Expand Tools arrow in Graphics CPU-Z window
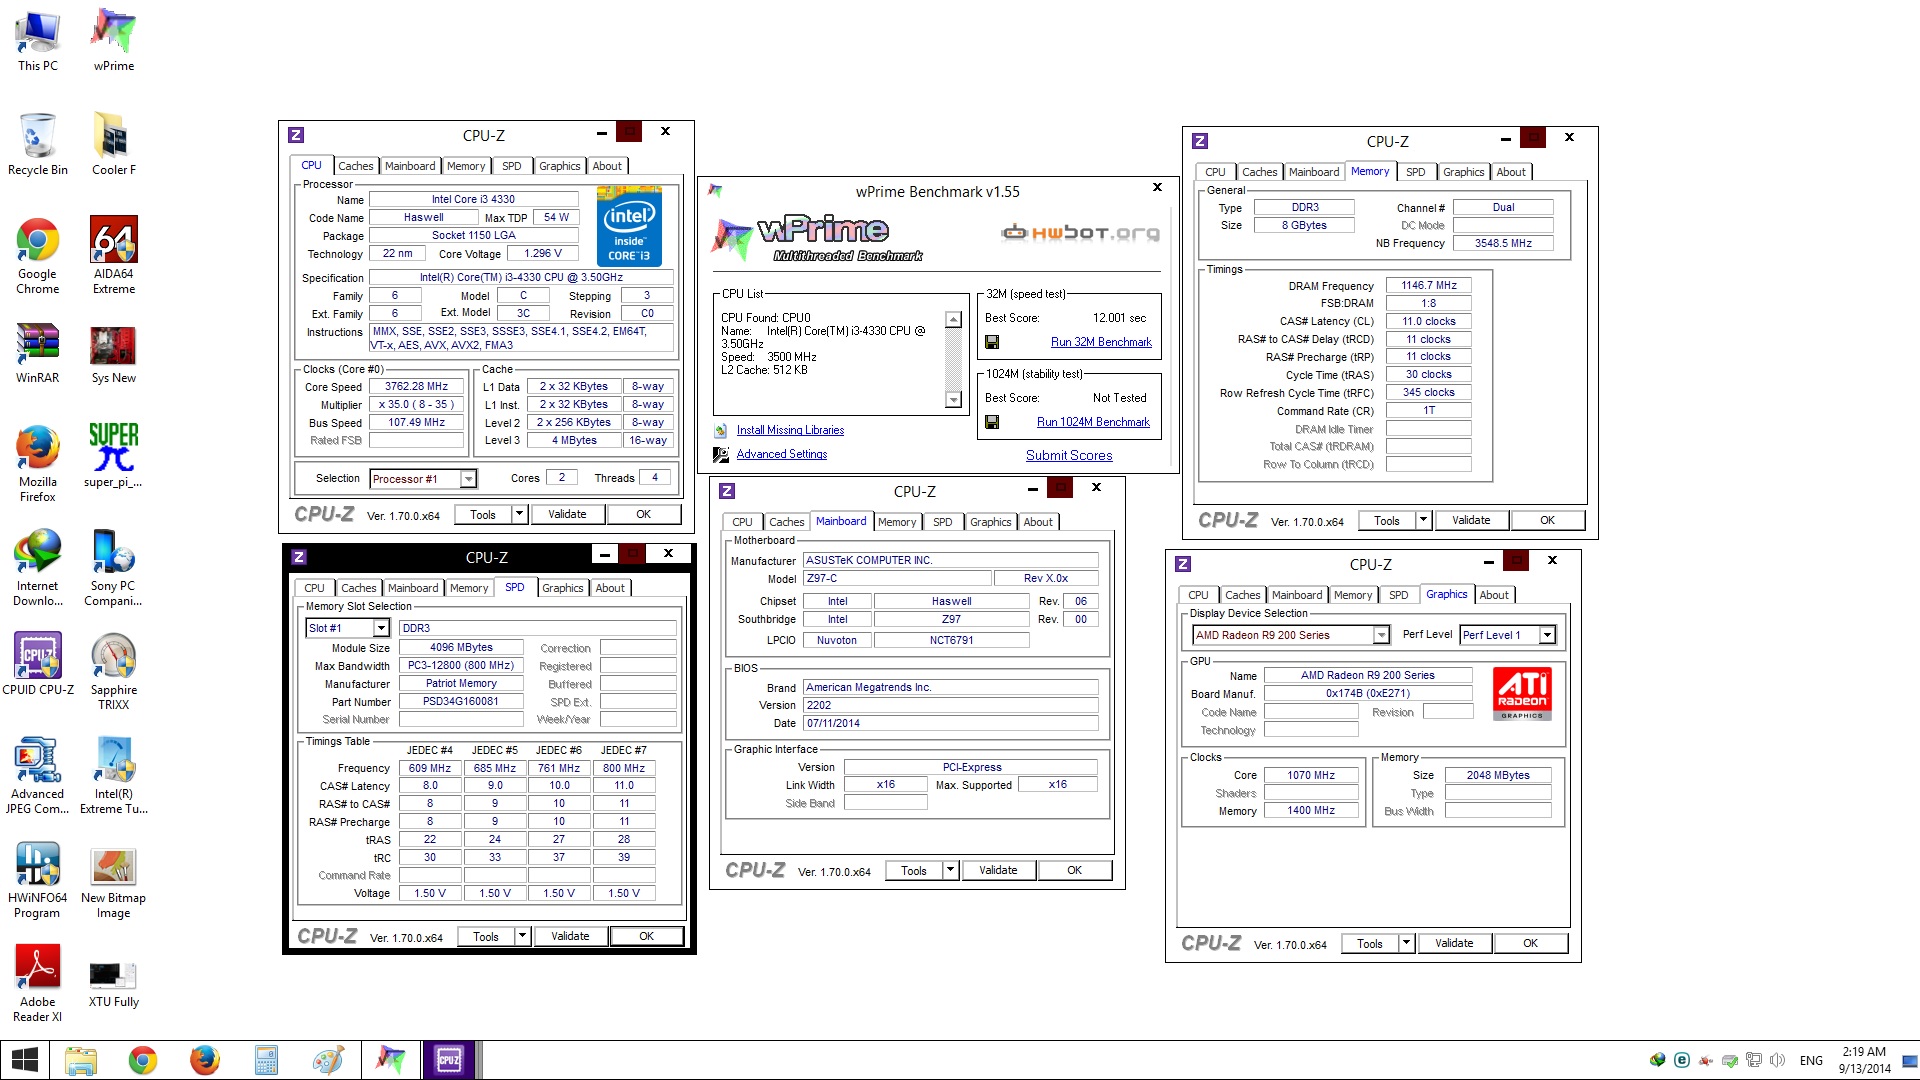 pos(1406,943)
